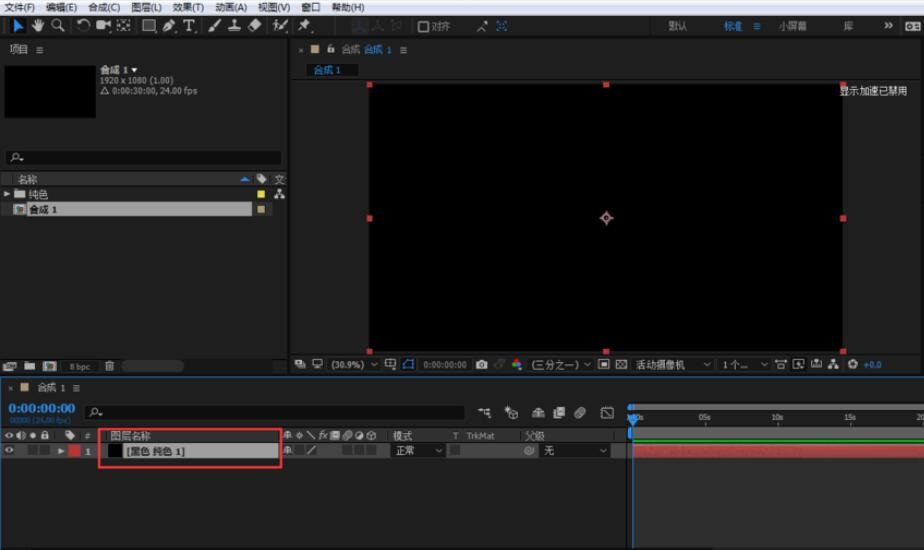This screenshot has width=924, height=550.
Task: Select the Pan Behind anchor point tool
Action: (123, 25)
